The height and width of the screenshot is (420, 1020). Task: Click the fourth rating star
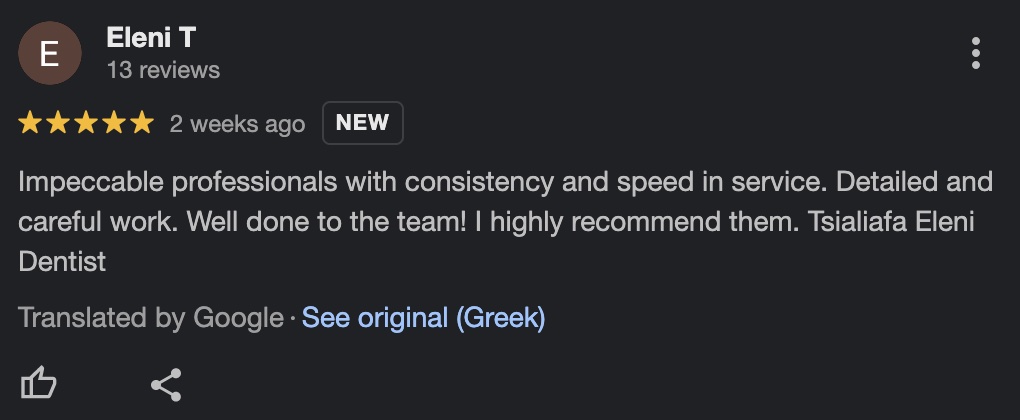114,123
